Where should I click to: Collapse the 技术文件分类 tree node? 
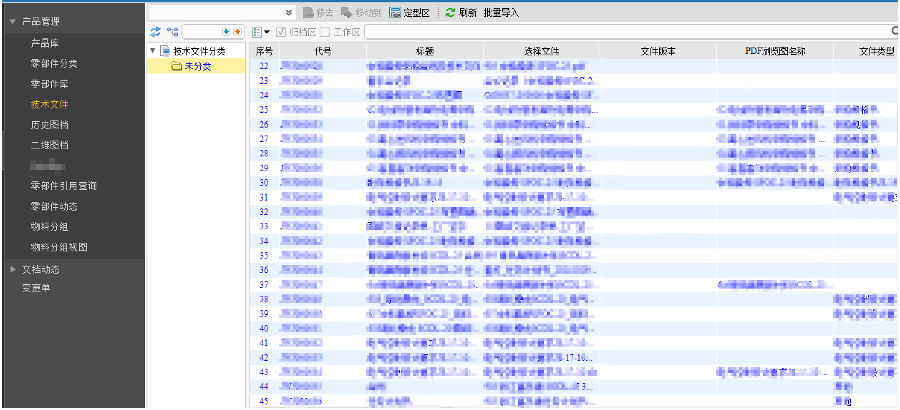click(x=153, y=51)
